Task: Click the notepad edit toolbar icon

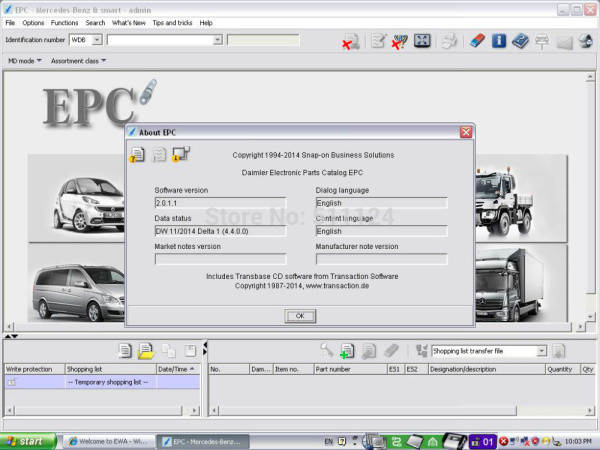Action: (x=378, y=41)
